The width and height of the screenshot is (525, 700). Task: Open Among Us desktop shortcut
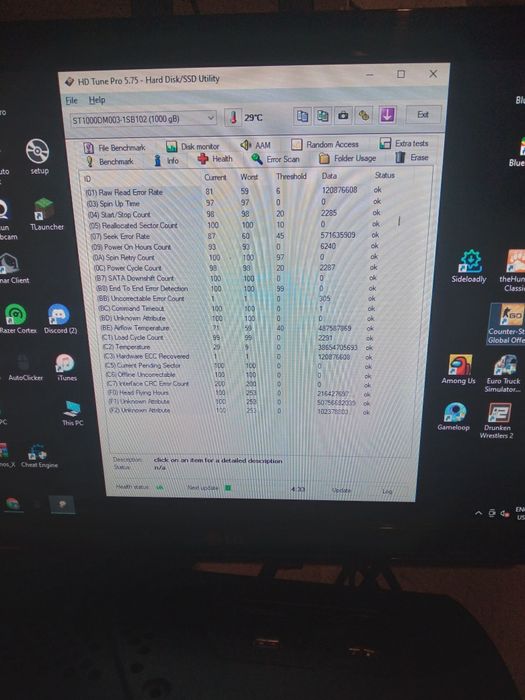point(458,370)
